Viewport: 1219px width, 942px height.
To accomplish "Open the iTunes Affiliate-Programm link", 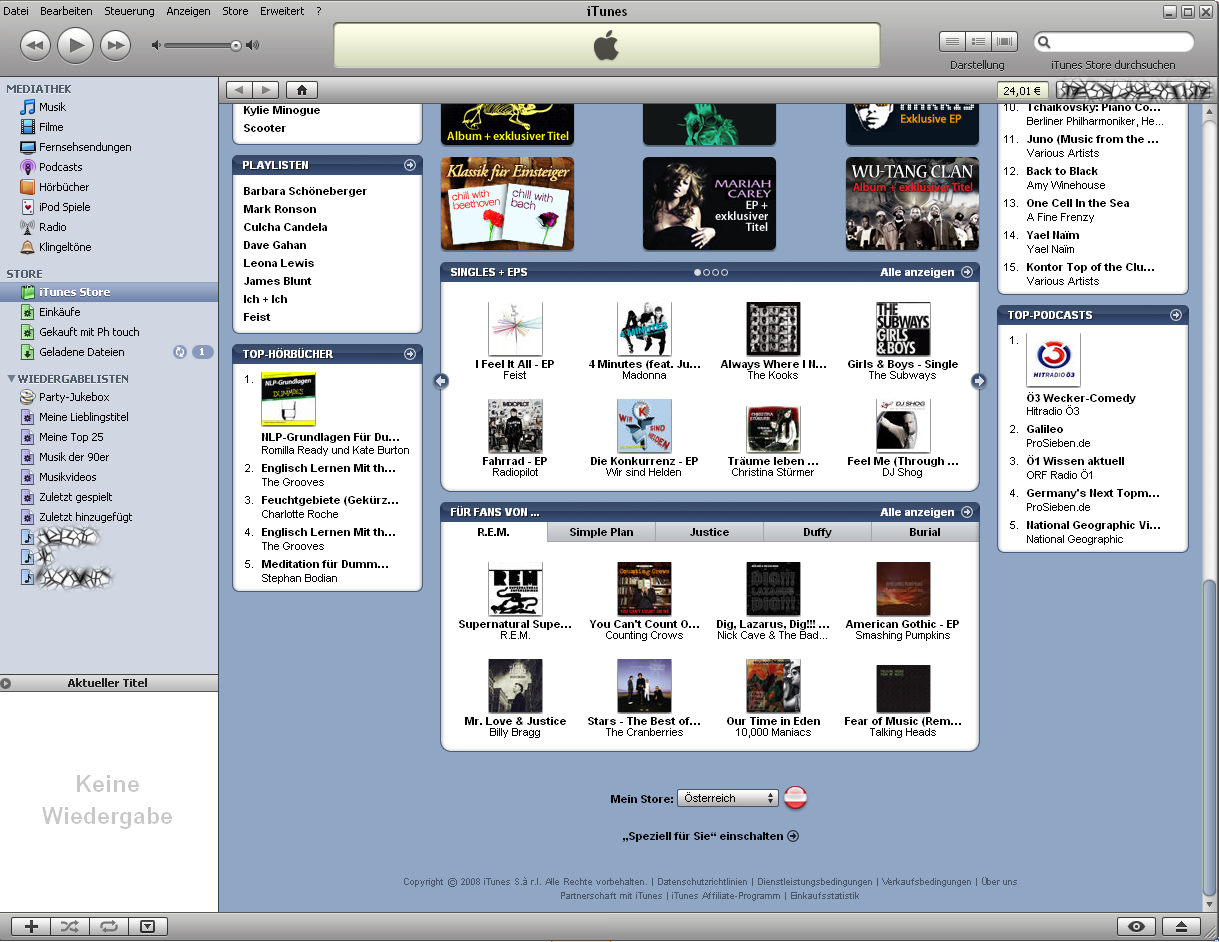I will (728, 896).
